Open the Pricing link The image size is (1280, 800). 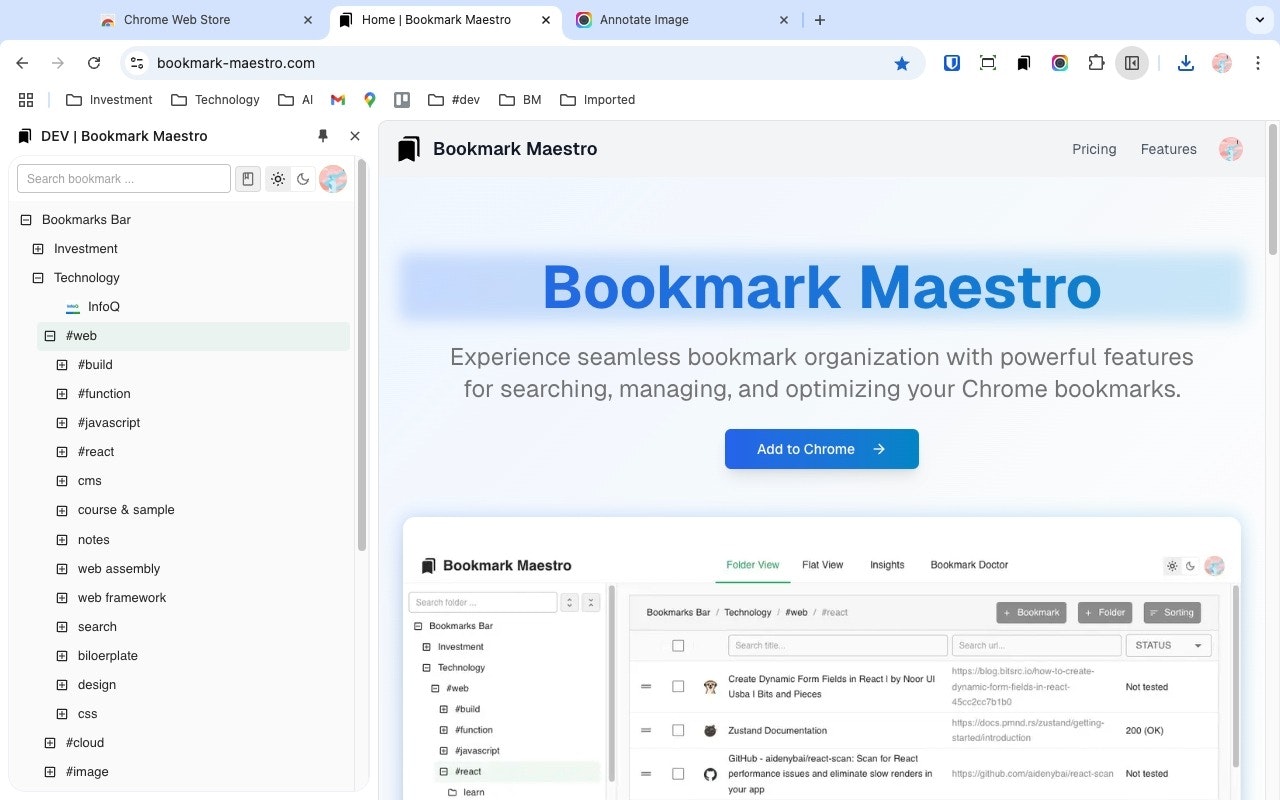[x=1094, y=149]
